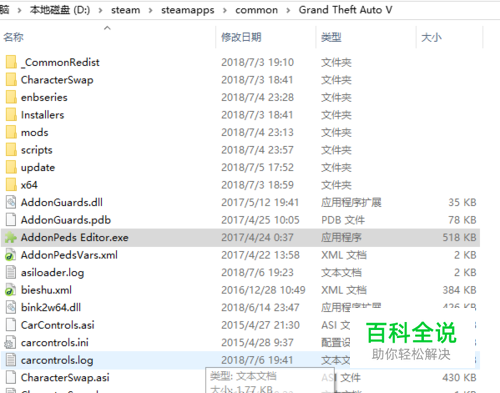Select the CharacterSwap folder icon
Image resolution: width=500 pixels, height=393 pixels.
click(x=11, y=80)
